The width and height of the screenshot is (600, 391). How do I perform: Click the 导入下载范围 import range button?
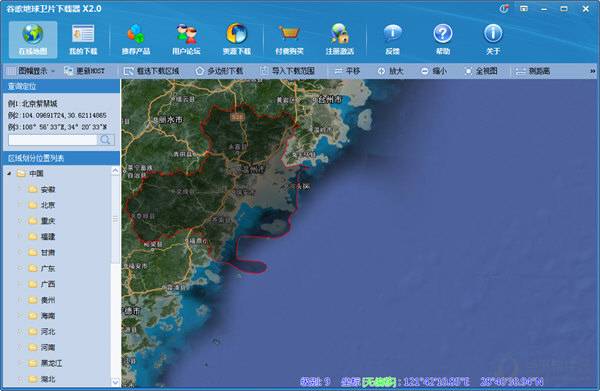tap(288, 71)
